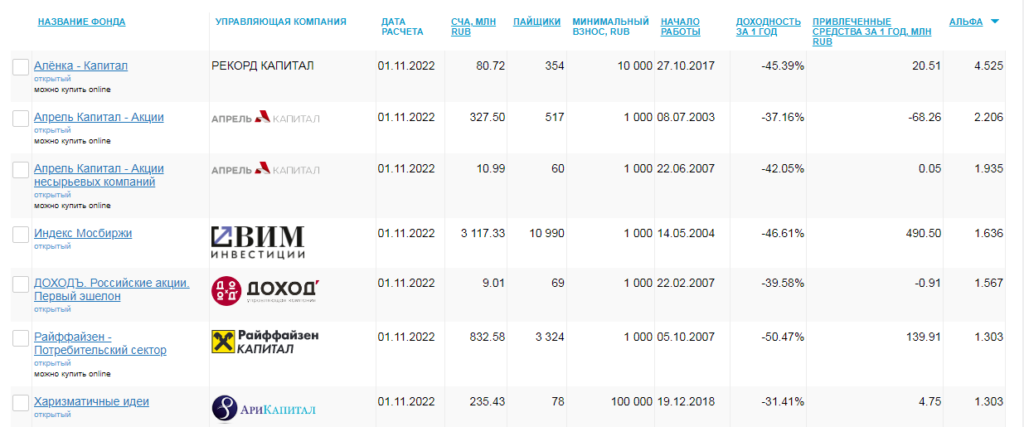Sort by Управляющая компания column
Image resolution: width=1024 pixels, height=427 pixels.
point(281,22)
